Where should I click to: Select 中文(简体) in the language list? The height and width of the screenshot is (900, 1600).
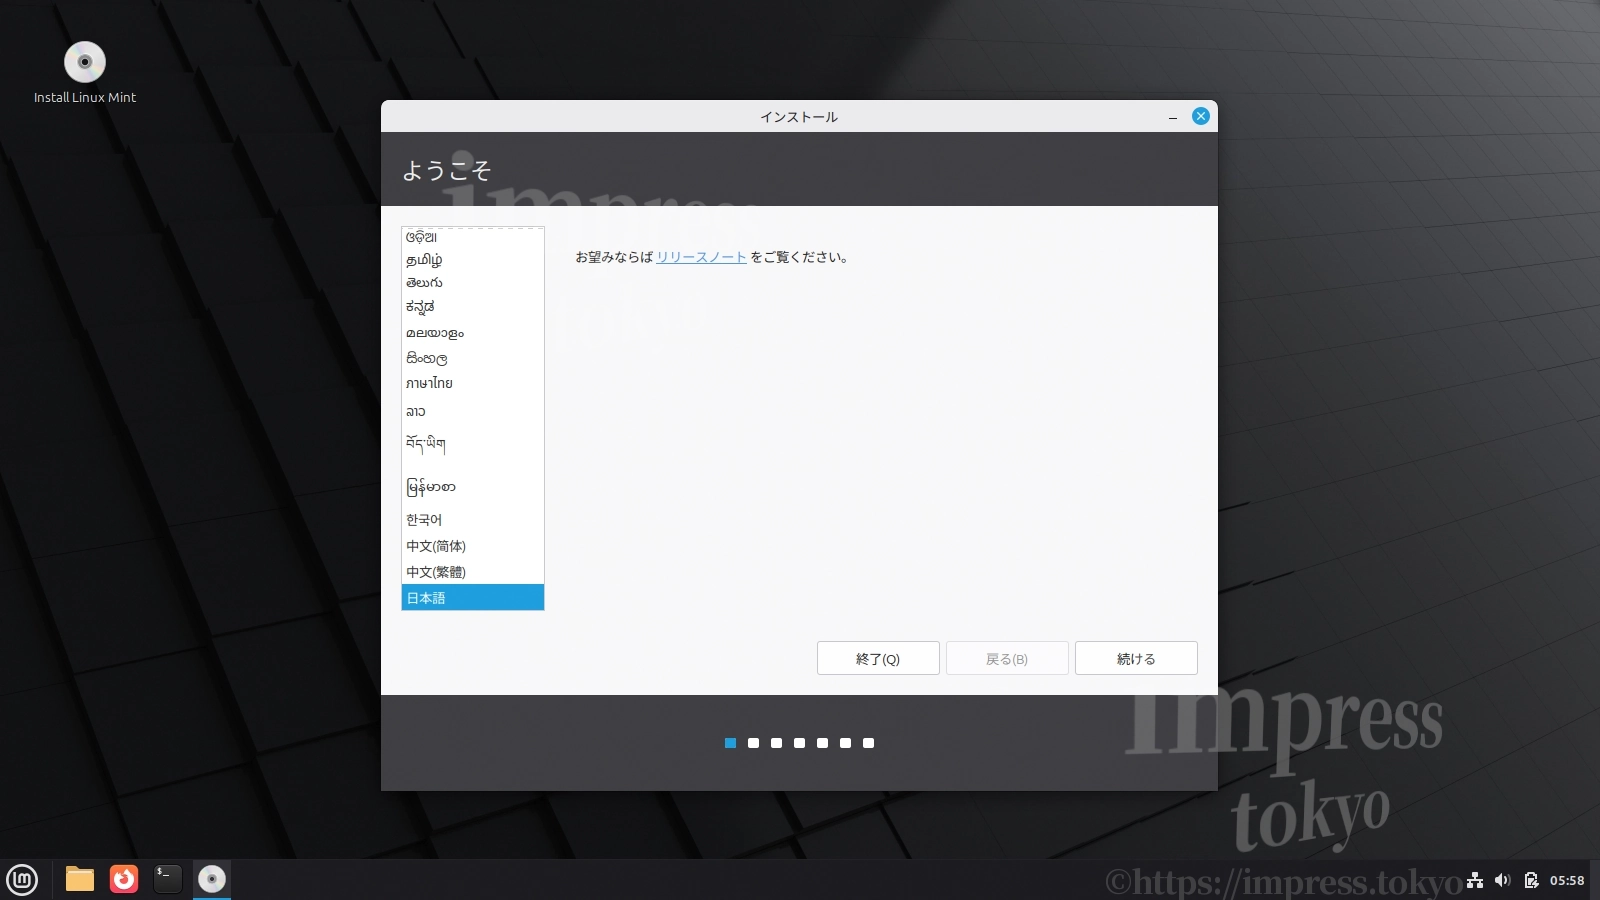click(473, 546)
